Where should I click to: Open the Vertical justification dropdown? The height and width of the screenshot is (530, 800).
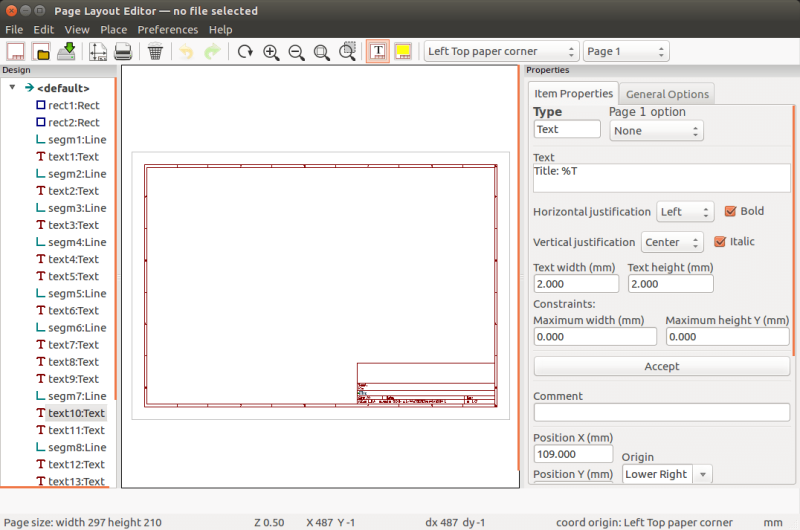[x=672, y=242]
